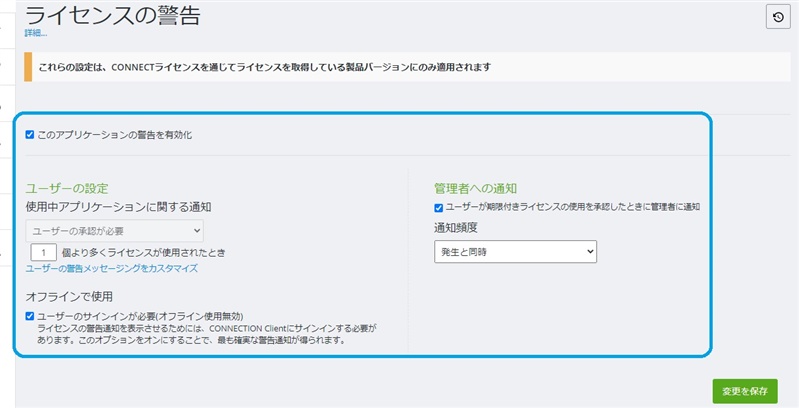Open ユーザーの警告メッセージングをカスタマイズ link
799x408 pixels.
pyautogui.click(x=112, y=268)
